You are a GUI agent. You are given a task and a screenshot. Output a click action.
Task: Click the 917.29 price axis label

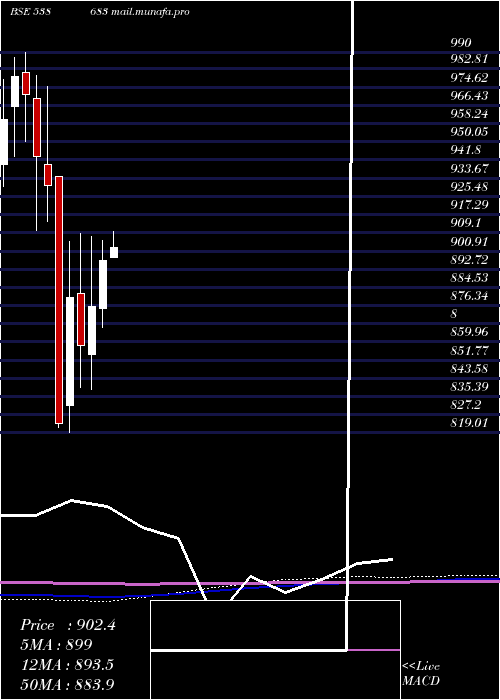(x=469, y=205)
